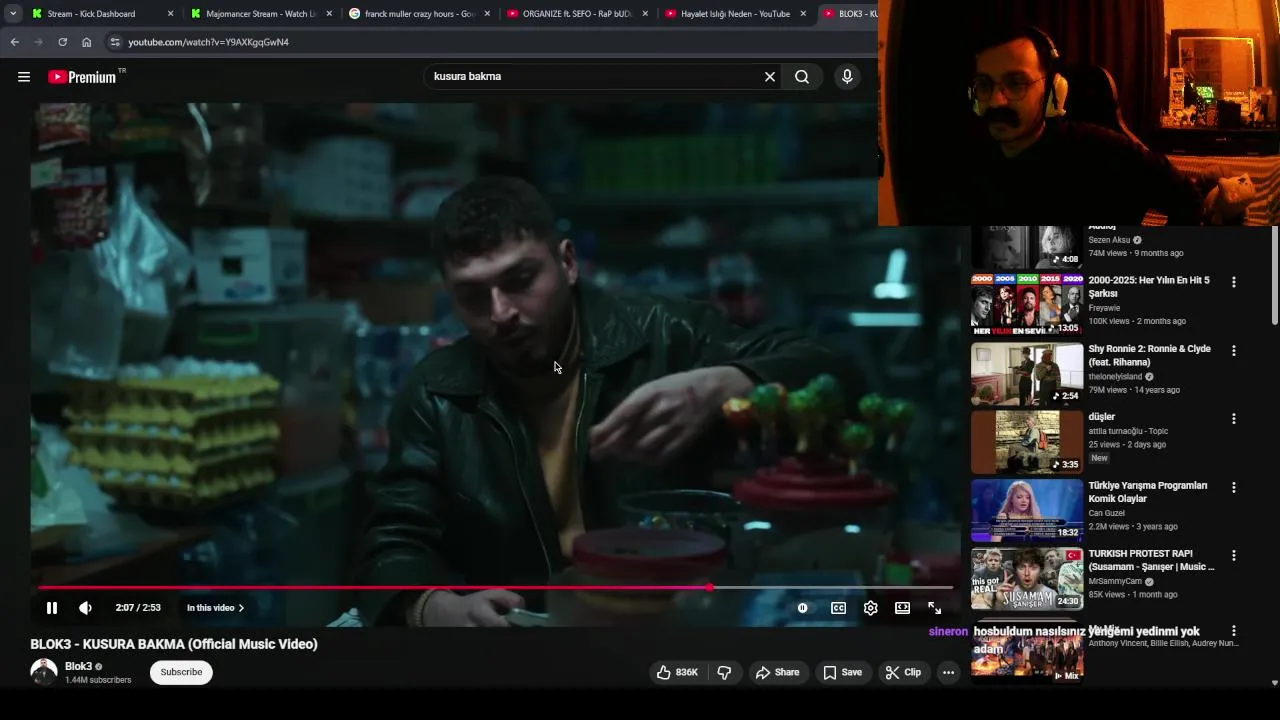
Task: Close the ORGANIZE ft. SEFO tab
Action: [645, 14]
